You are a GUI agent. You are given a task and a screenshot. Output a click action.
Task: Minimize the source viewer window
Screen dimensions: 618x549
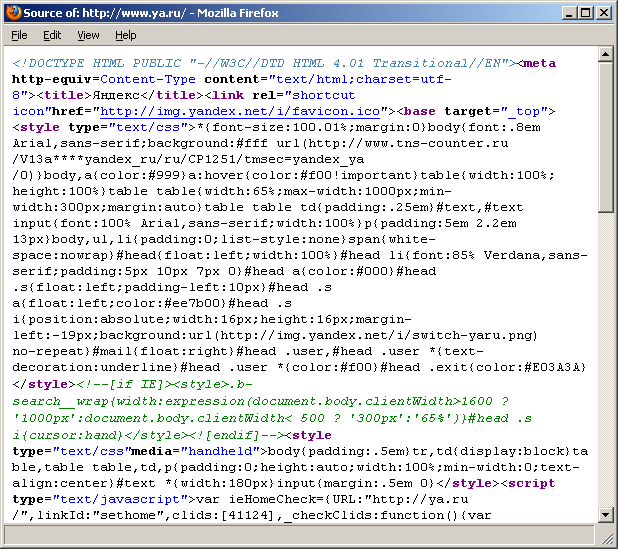click(569, 13)
